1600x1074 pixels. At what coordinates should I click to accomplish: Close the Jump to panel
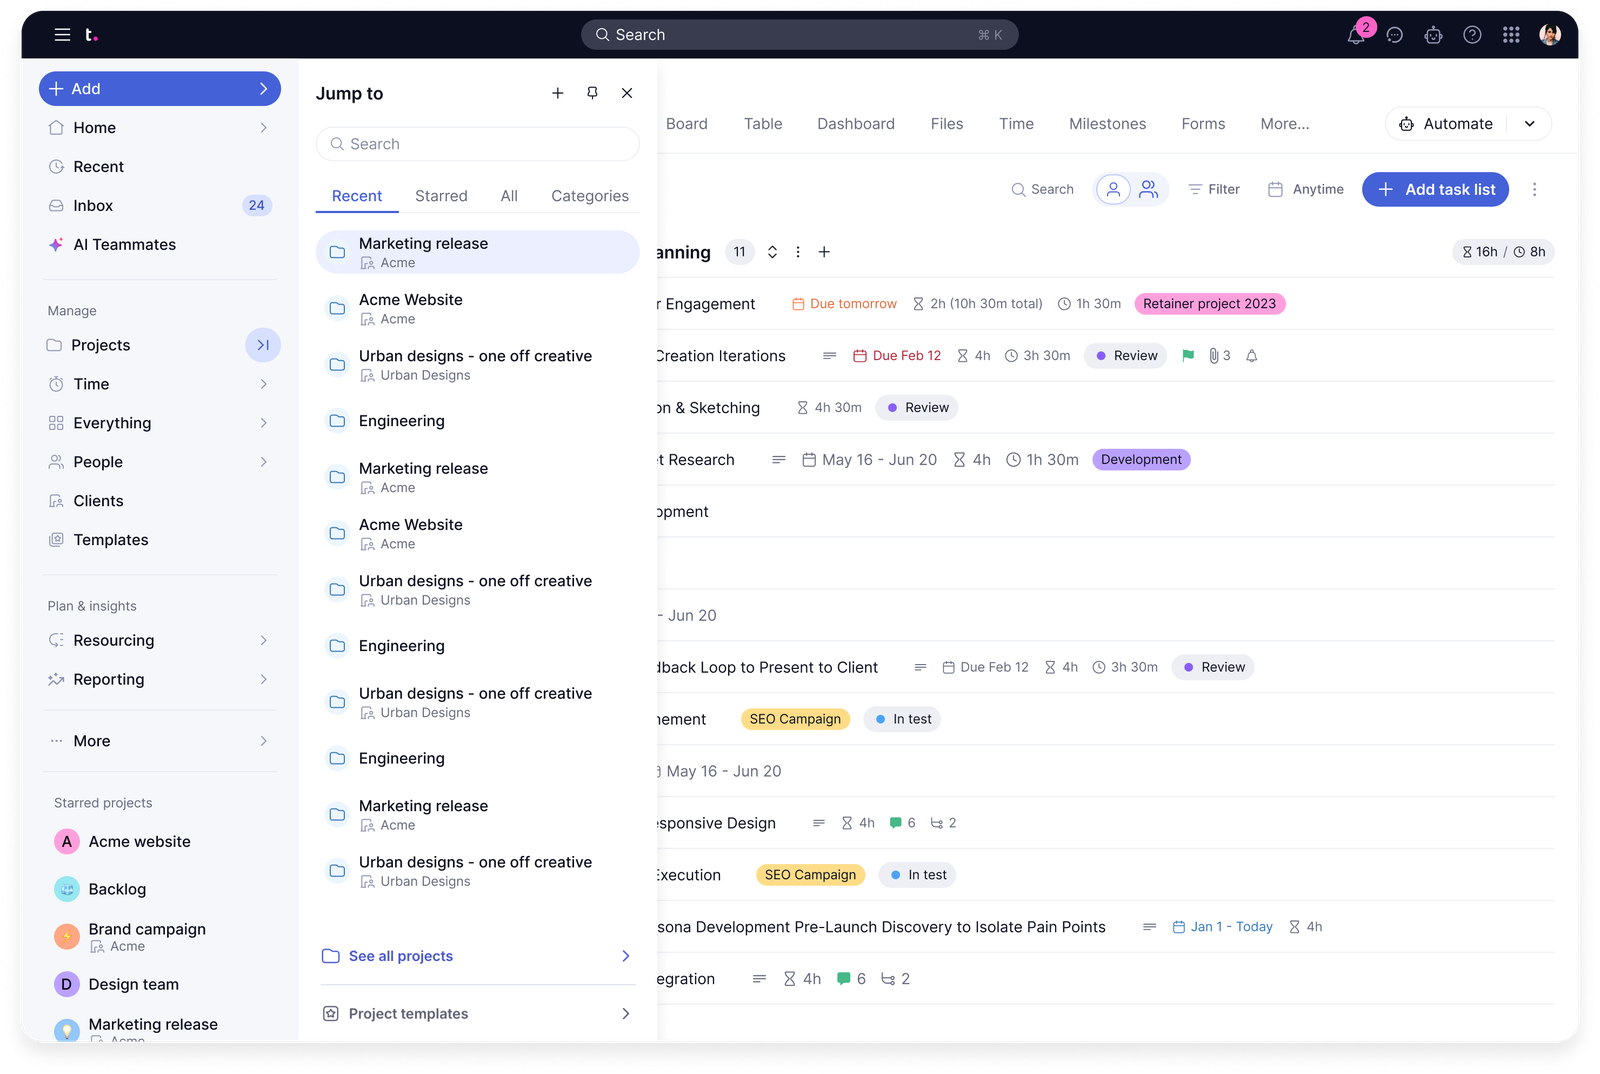[627, 93]
